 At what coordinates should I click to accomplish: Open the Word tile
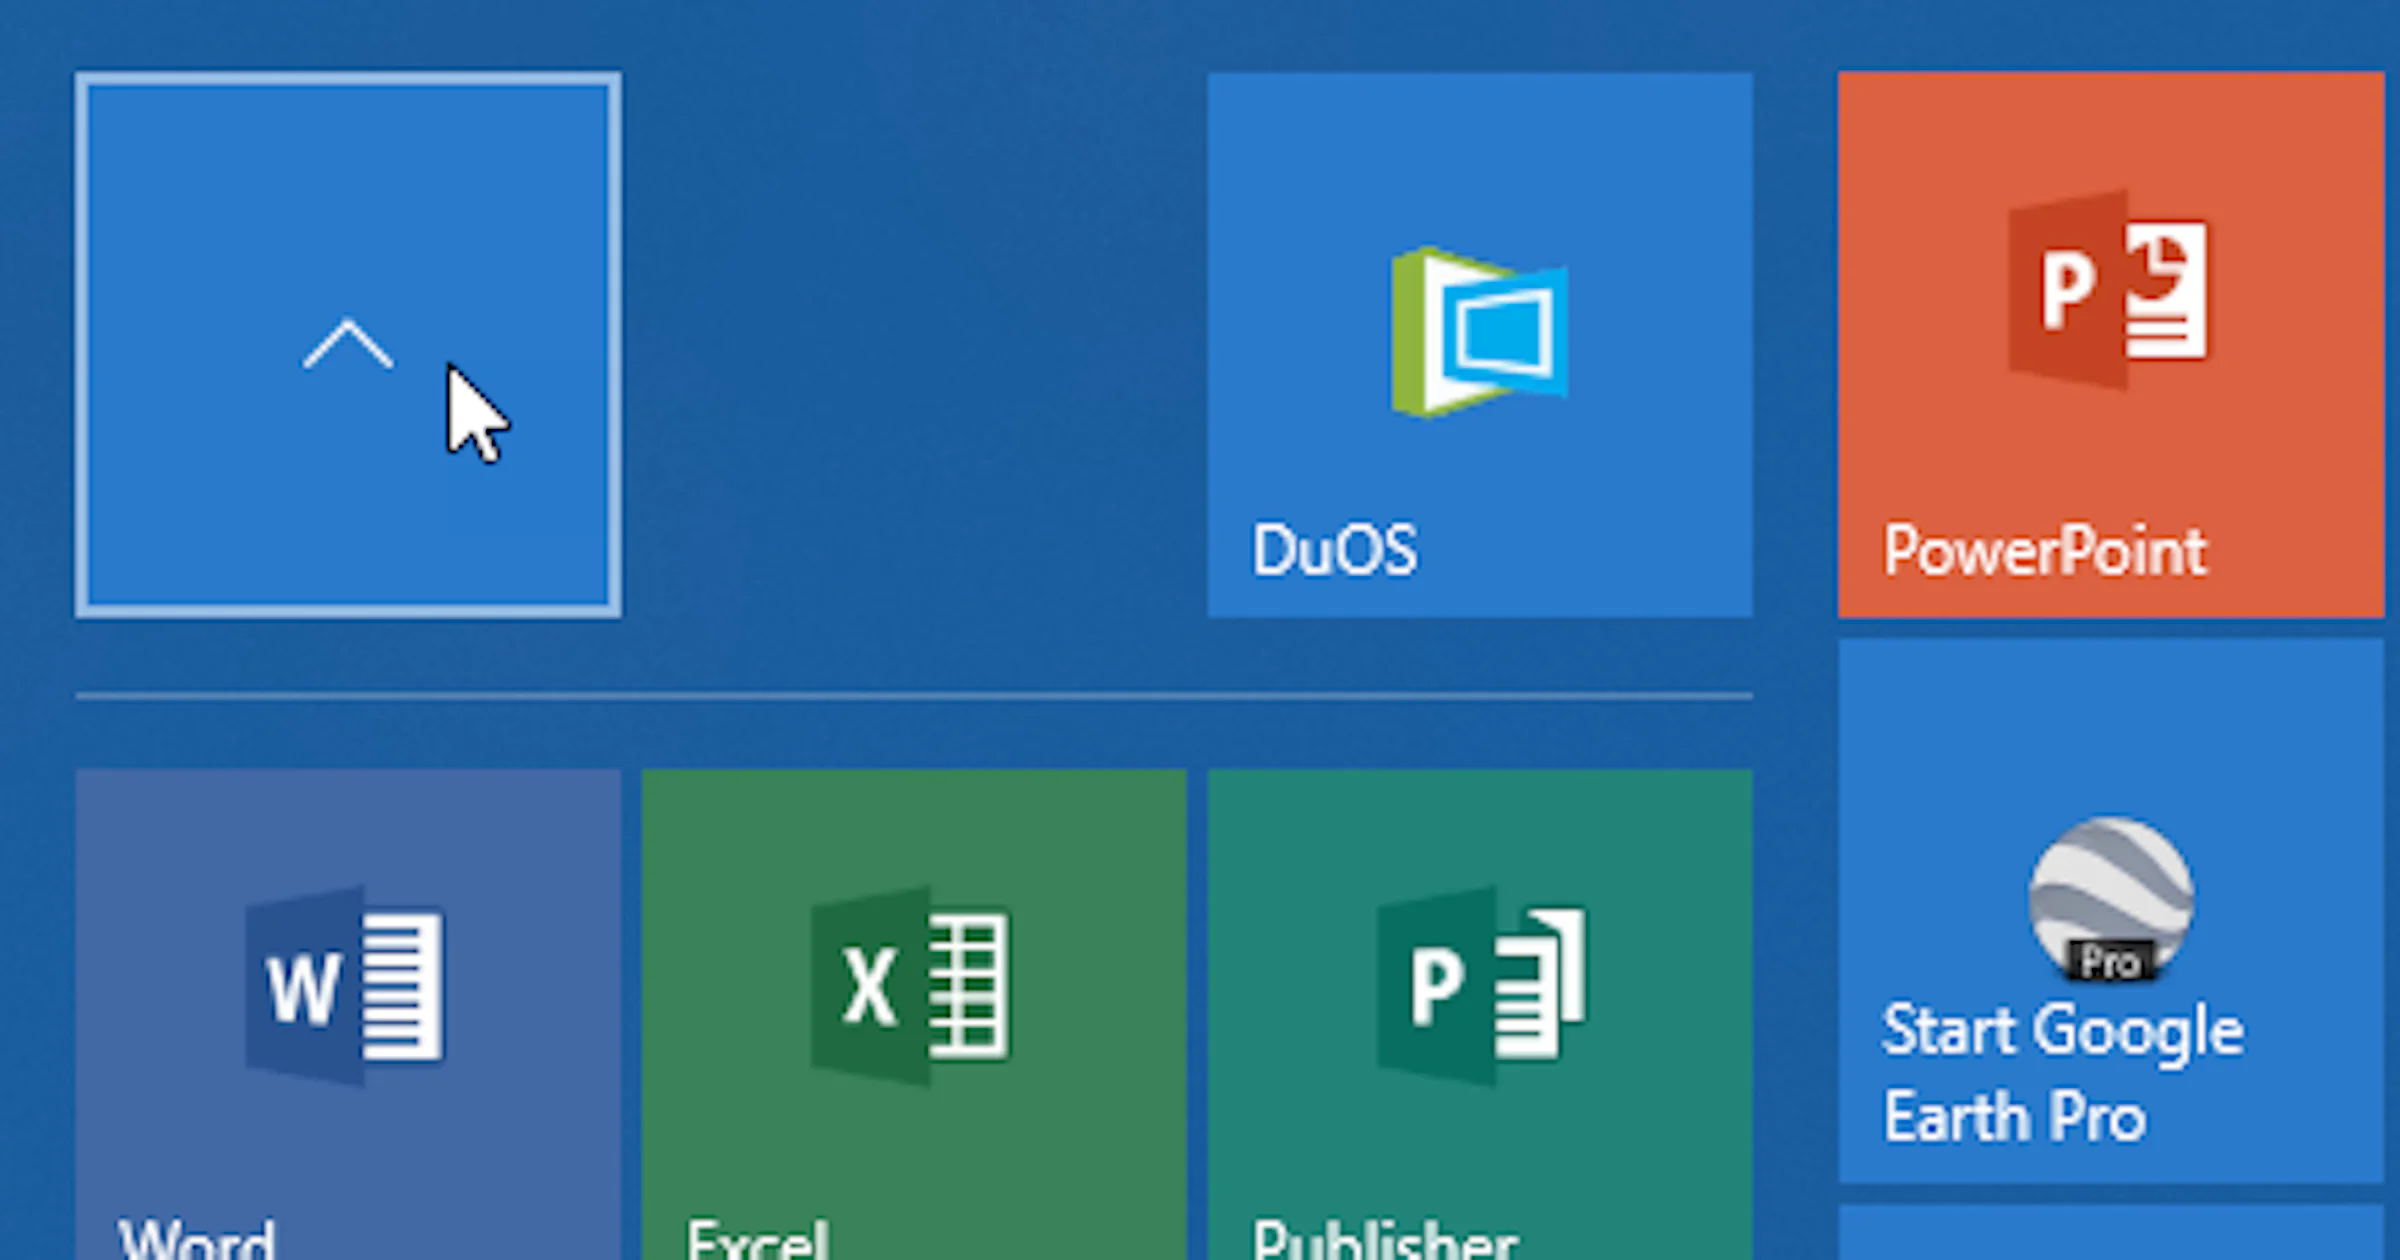[348, 1014]
